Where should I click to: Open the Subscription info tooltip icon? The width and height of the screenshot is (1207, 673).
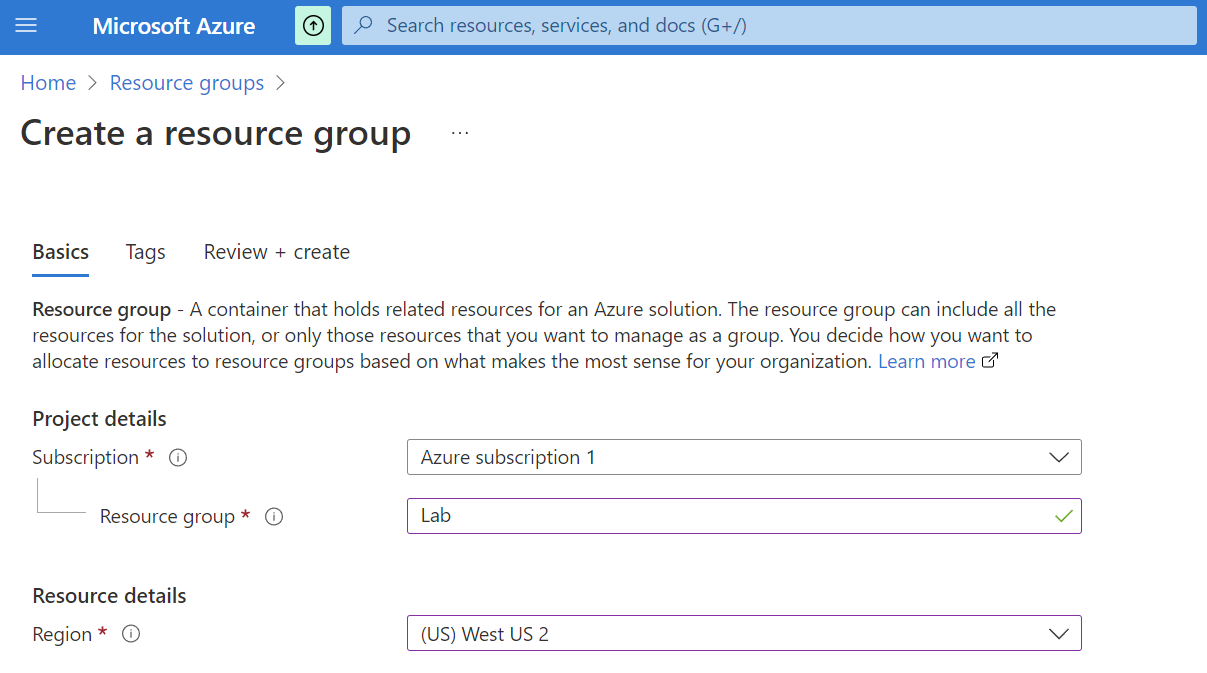tap(177, 457)
